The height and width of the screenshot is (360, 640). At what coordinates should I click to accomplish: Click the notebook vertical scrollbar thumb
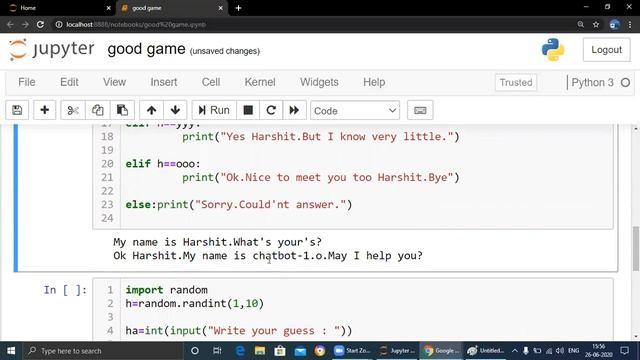click(x=636, y=248)
